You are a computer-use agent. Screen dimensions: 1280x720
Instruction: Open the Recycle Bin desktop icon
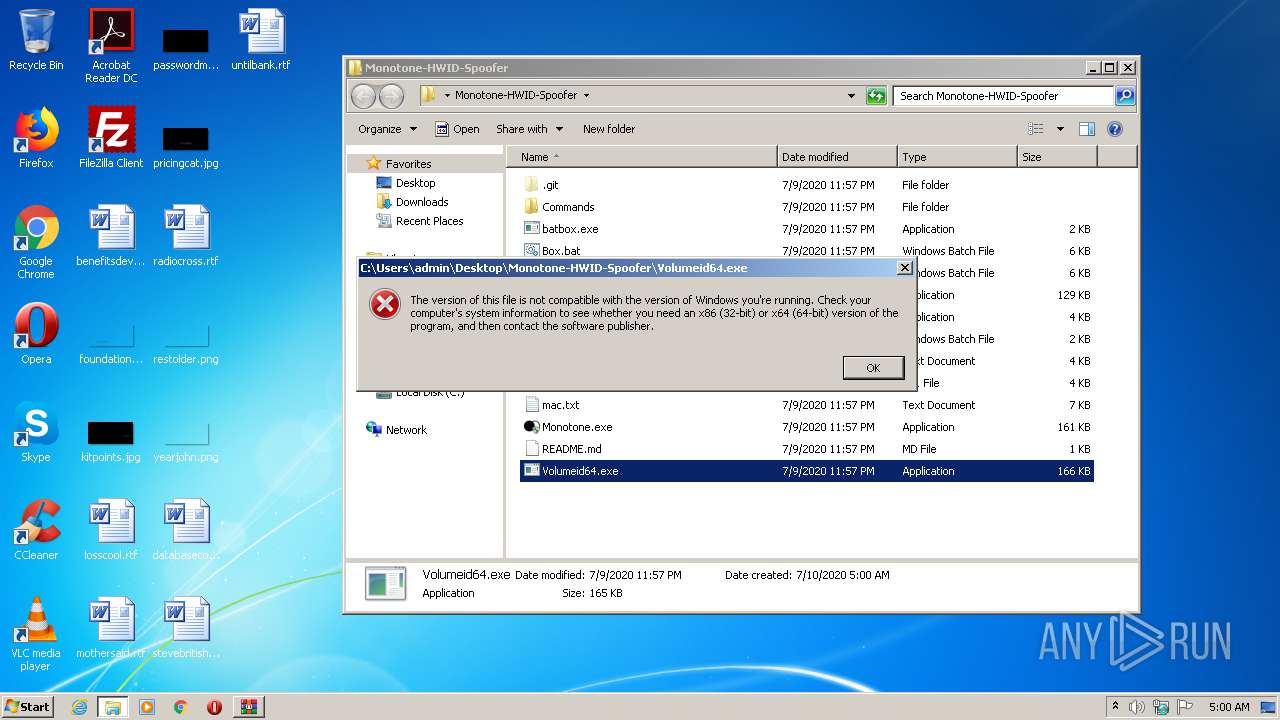click(x=36, y=40)
